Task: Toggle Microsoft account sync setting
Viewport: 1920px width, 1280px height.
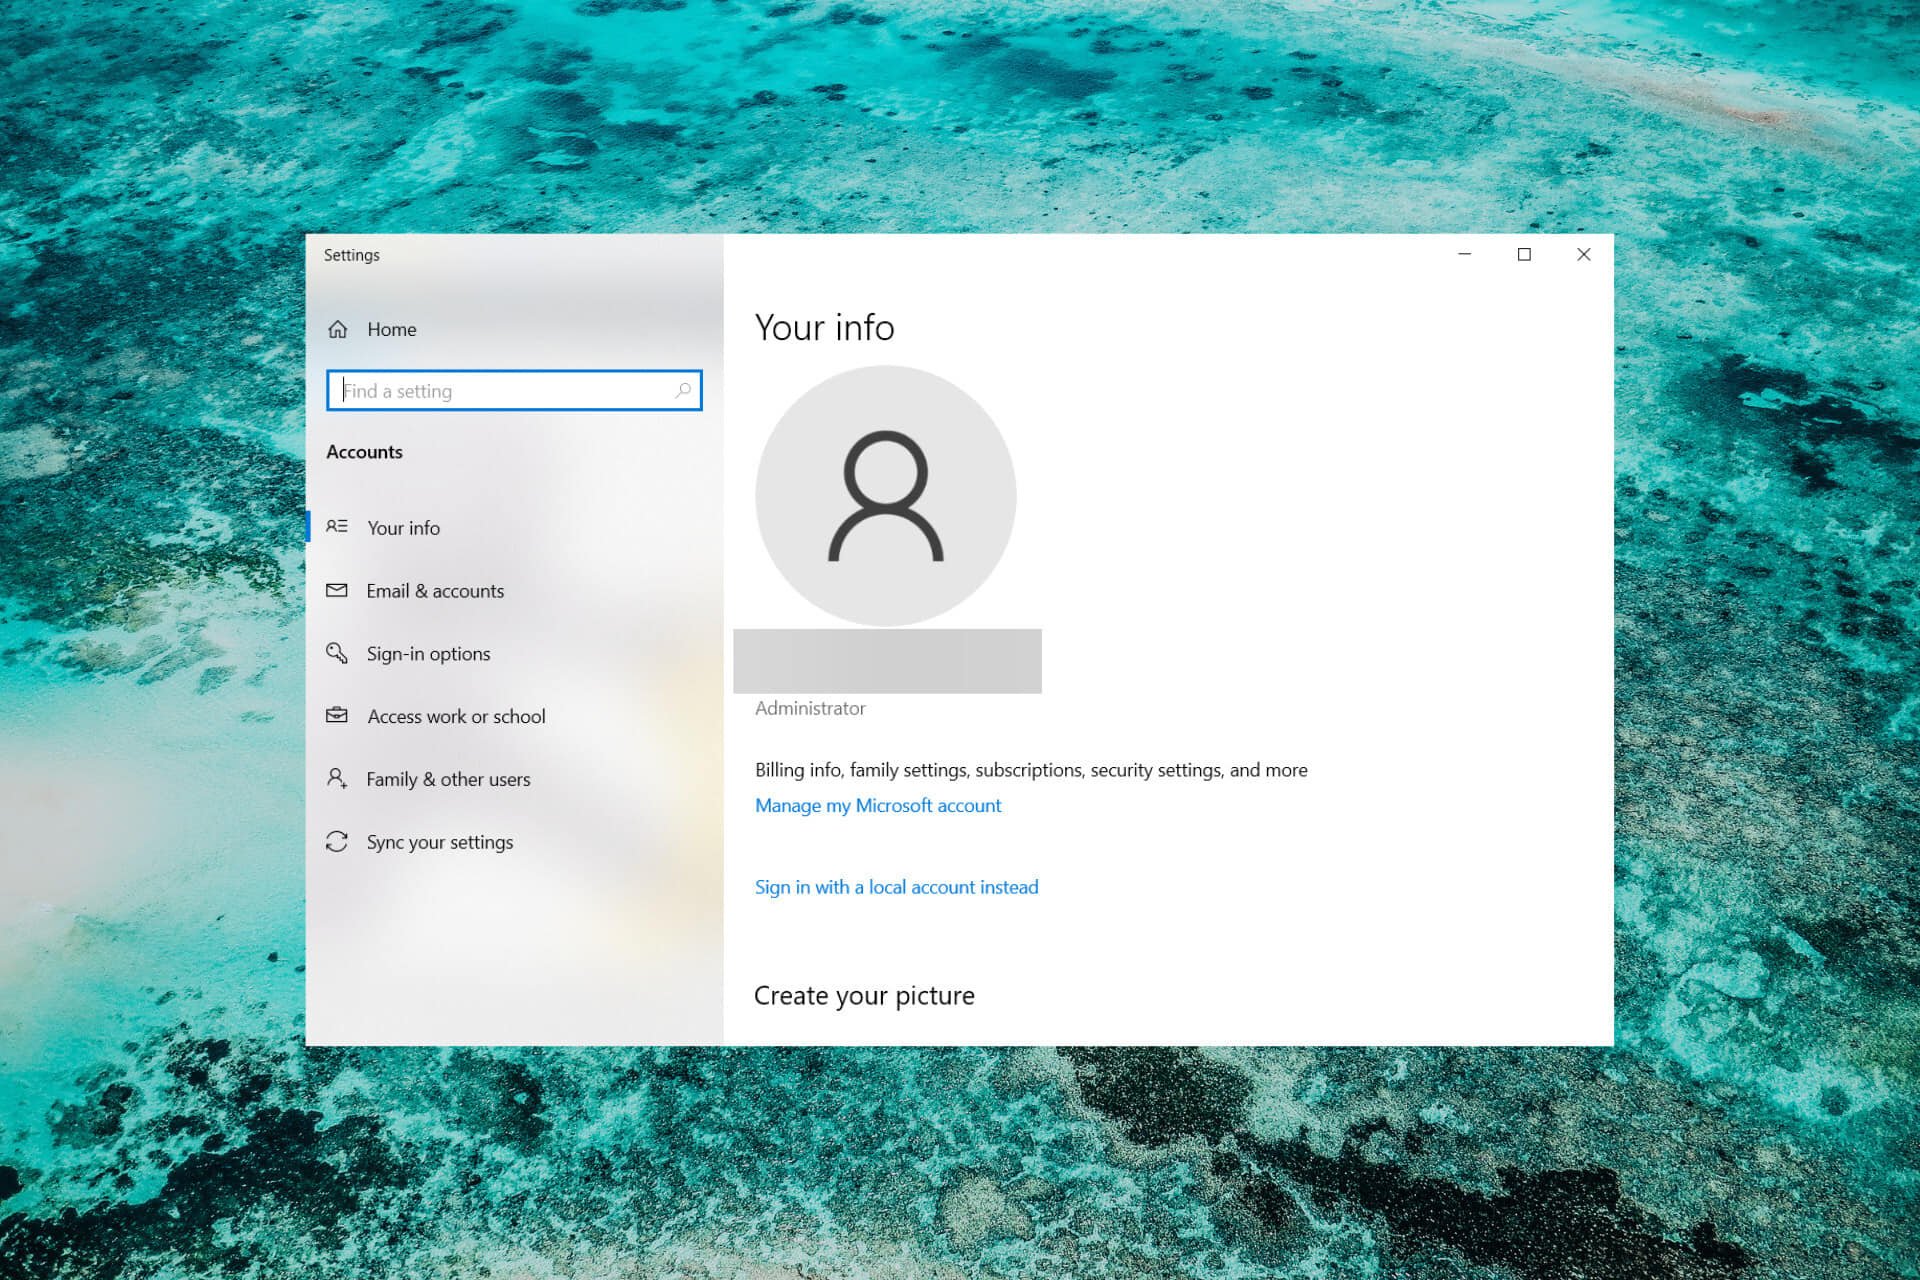Action: click(439, 840)
